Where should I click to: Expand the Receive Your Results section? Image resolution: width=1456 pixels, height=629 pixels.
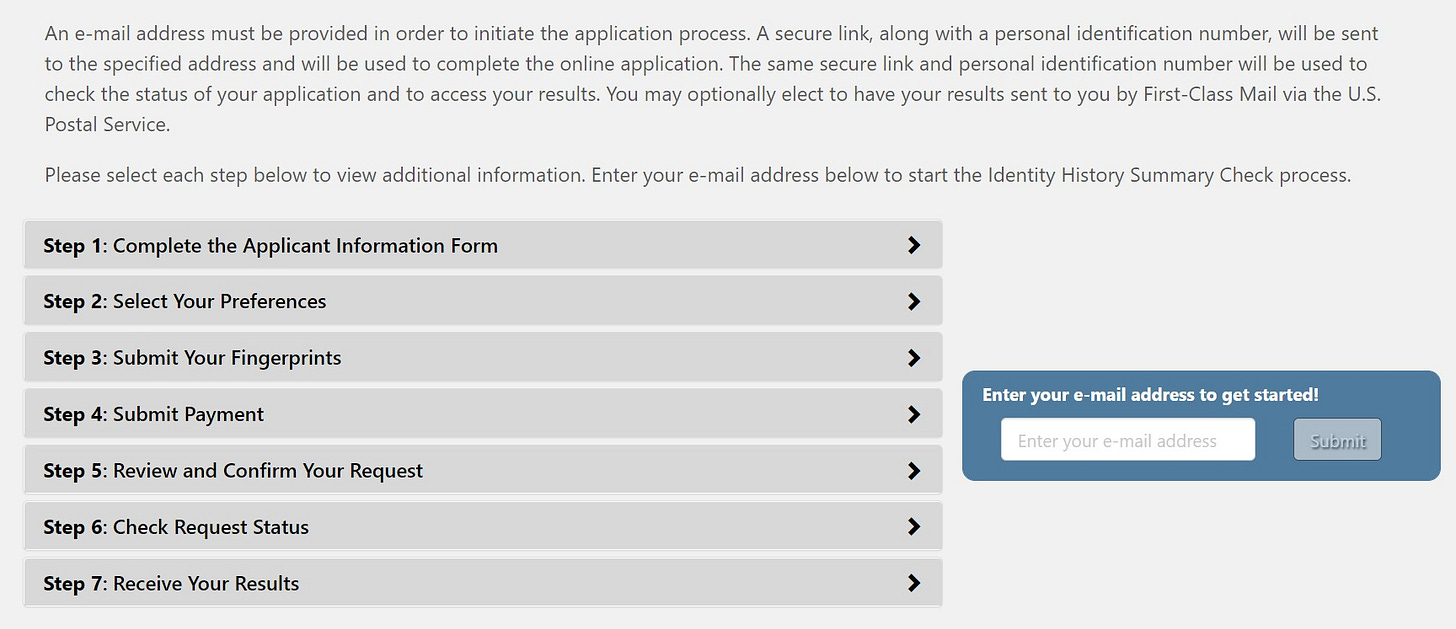pos(483,582)
